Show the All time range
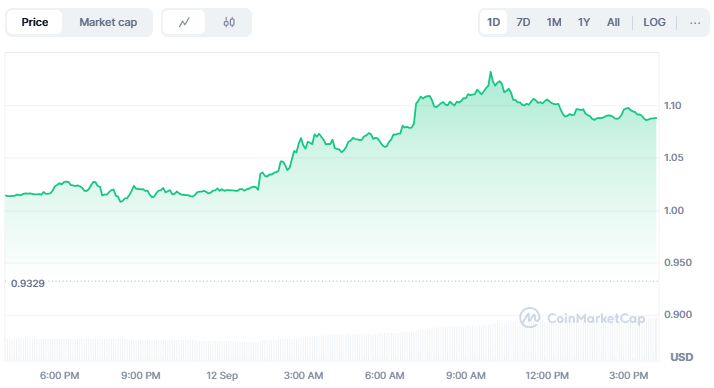Screen dimensions: 714x388 pos(613,22)
